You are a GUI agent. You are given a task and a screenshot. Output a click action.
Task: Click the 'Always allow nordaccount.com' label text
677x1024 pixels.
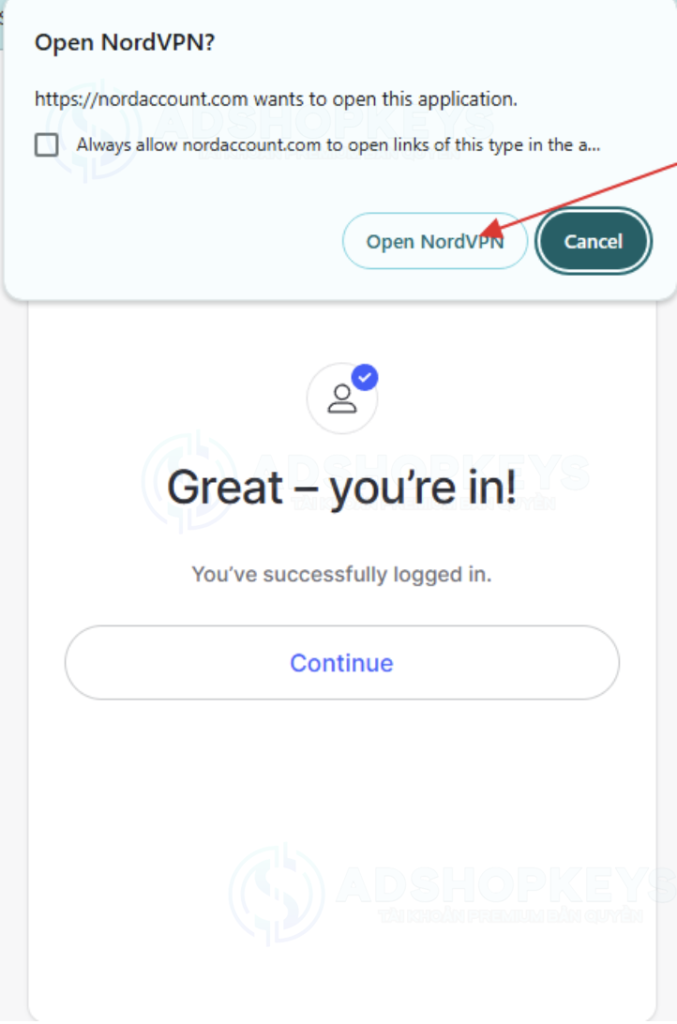(338, 144)
